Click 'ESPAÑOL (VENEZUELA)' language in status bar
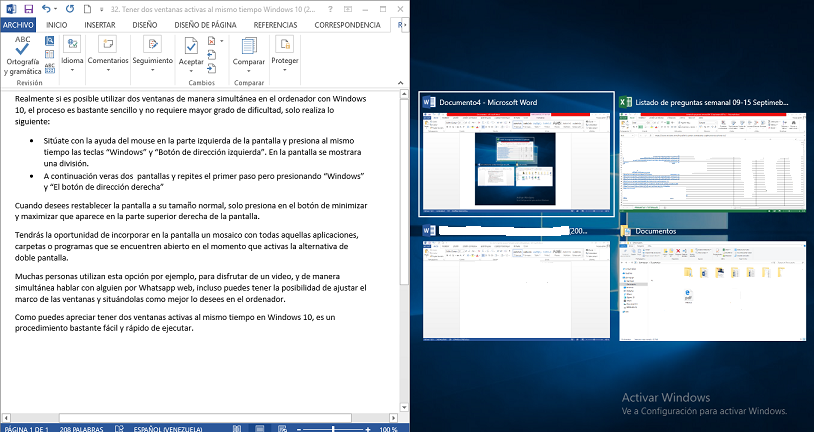 168,429
